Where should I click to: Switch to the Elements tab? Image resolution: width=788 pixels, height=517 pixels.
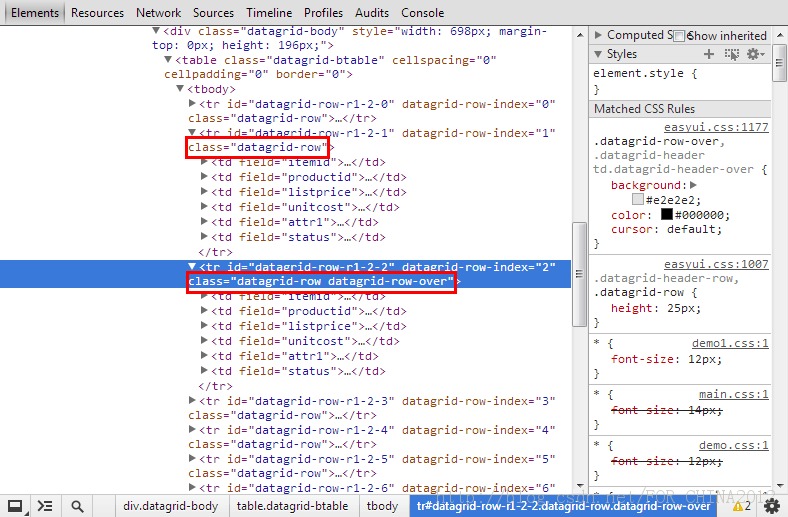pyautogui.click(x=35, y=13)
